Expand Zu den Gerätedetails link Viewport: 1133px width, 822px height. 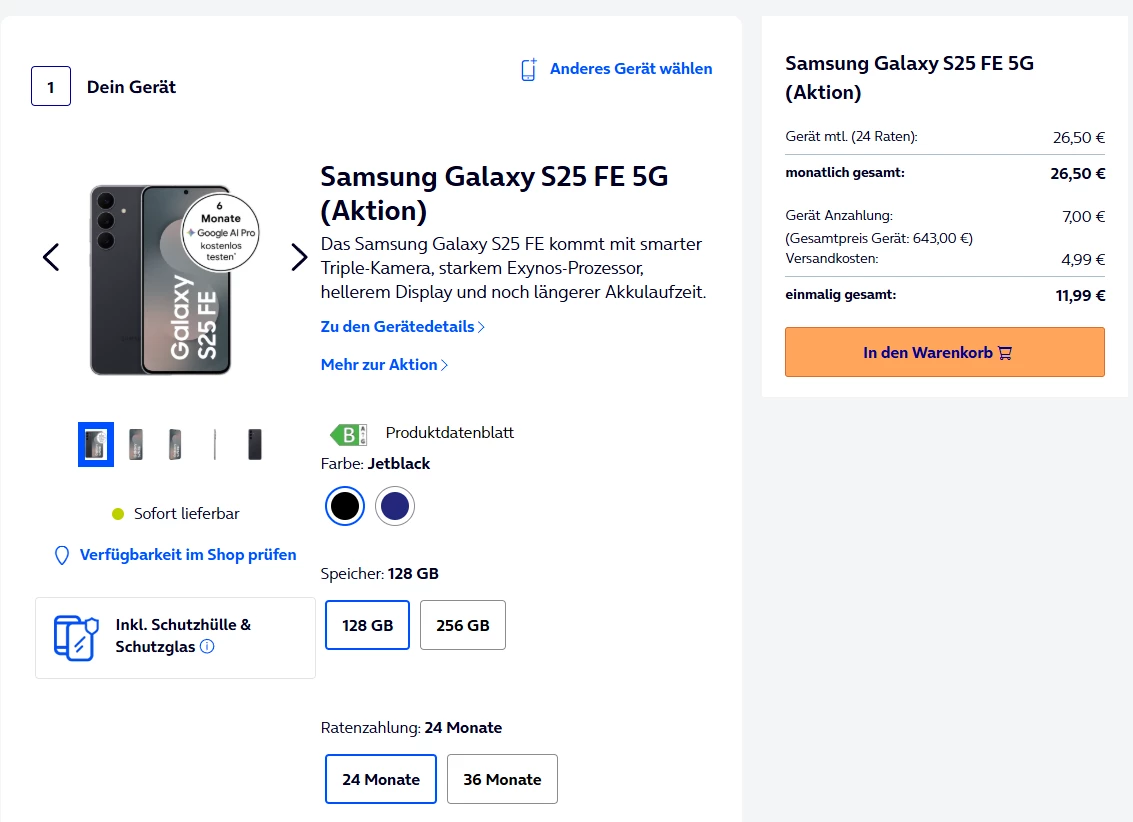(402, 327)
